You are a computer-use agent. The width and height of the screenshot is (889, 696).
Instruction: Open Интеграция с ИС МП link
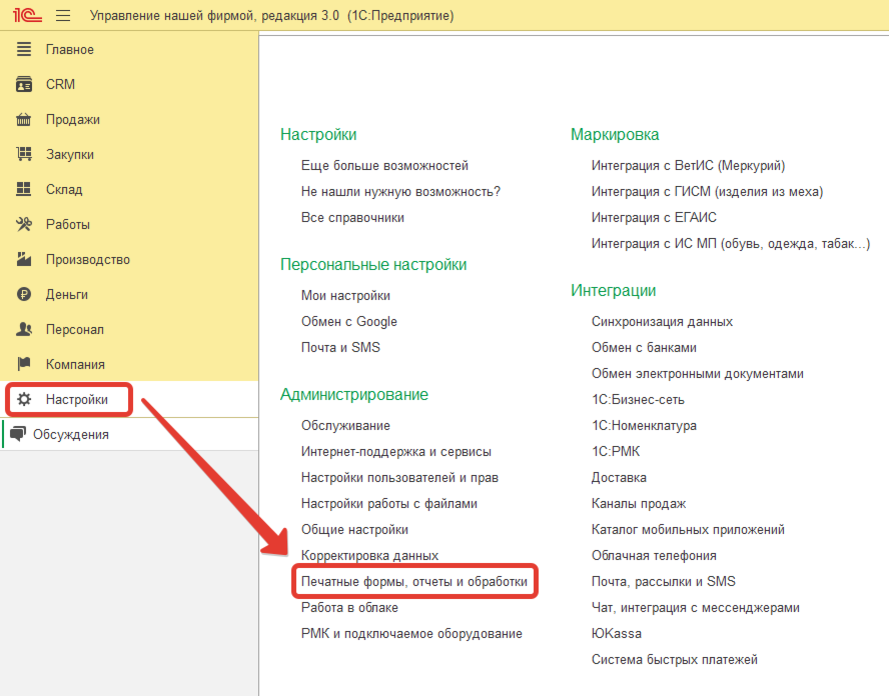[730, 244]
